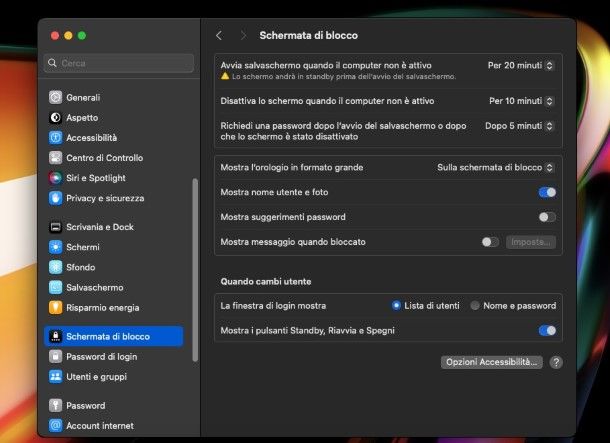Click the Sfondo wallpaper icon
This screenshot has width=610, height=443.
click(x=55, y=267)
